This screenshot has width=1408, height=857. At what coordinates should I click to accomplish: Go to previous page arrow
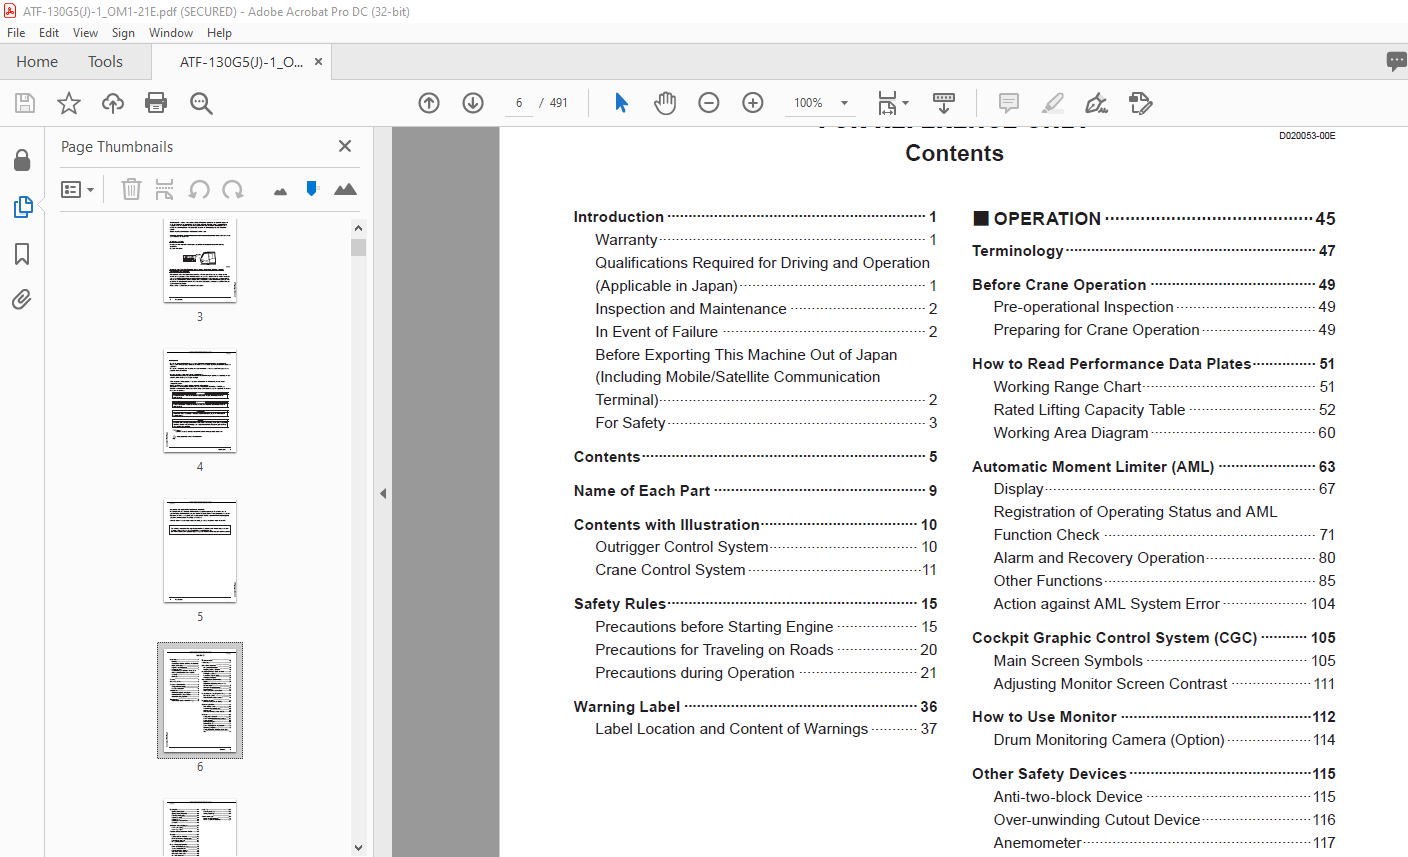pyautogui.click(x=429, y=103)
